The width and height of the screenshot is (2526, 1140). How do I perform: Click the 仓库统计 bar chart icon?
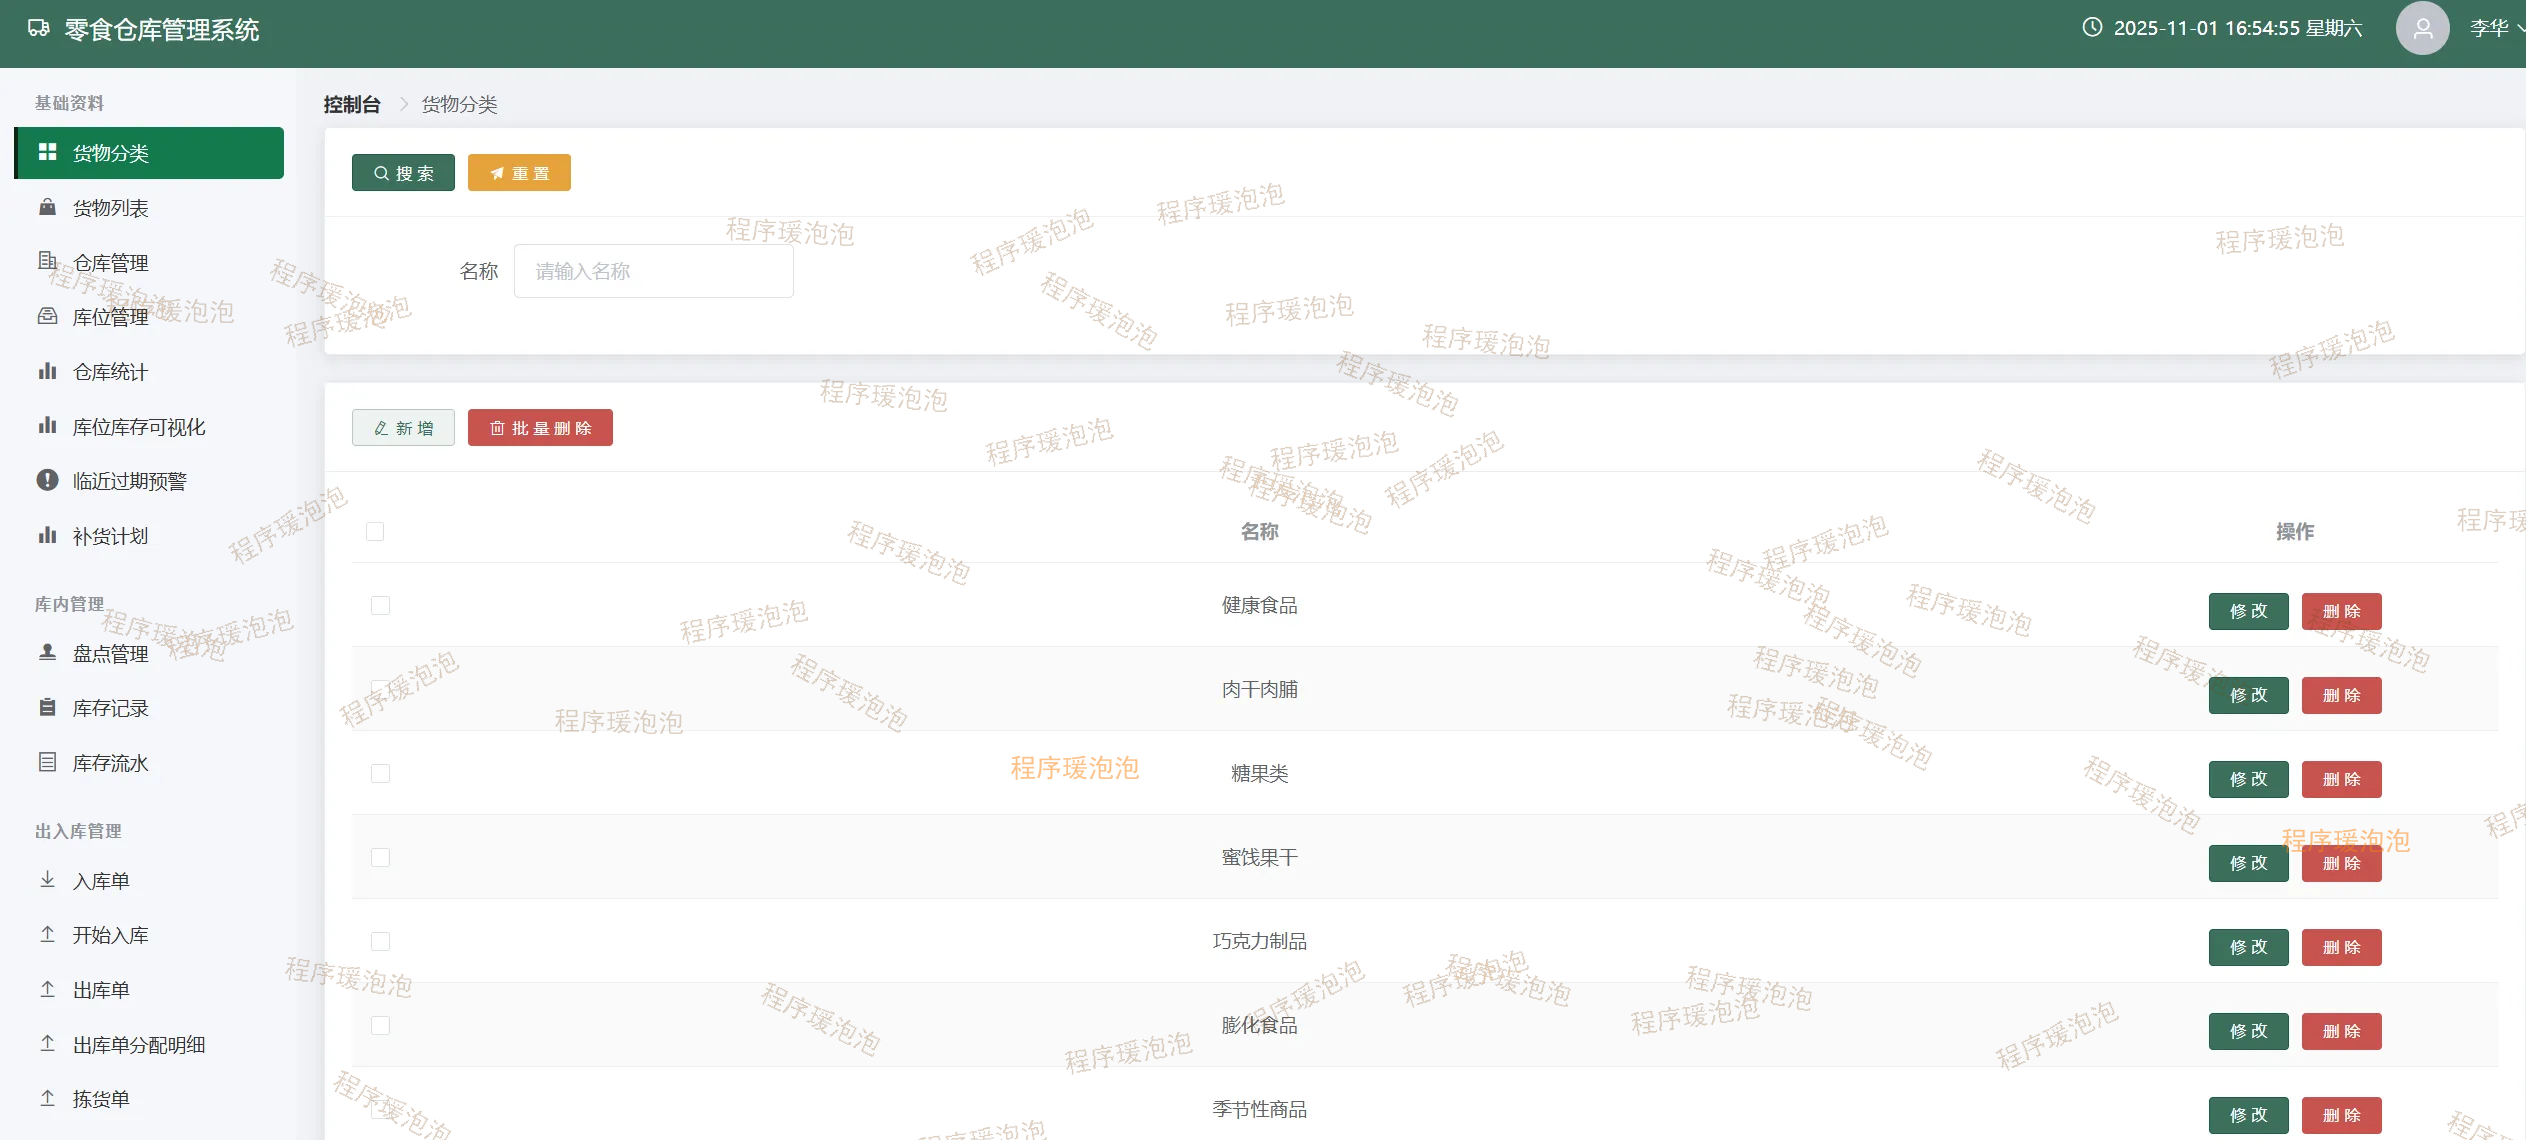[47, 371]
